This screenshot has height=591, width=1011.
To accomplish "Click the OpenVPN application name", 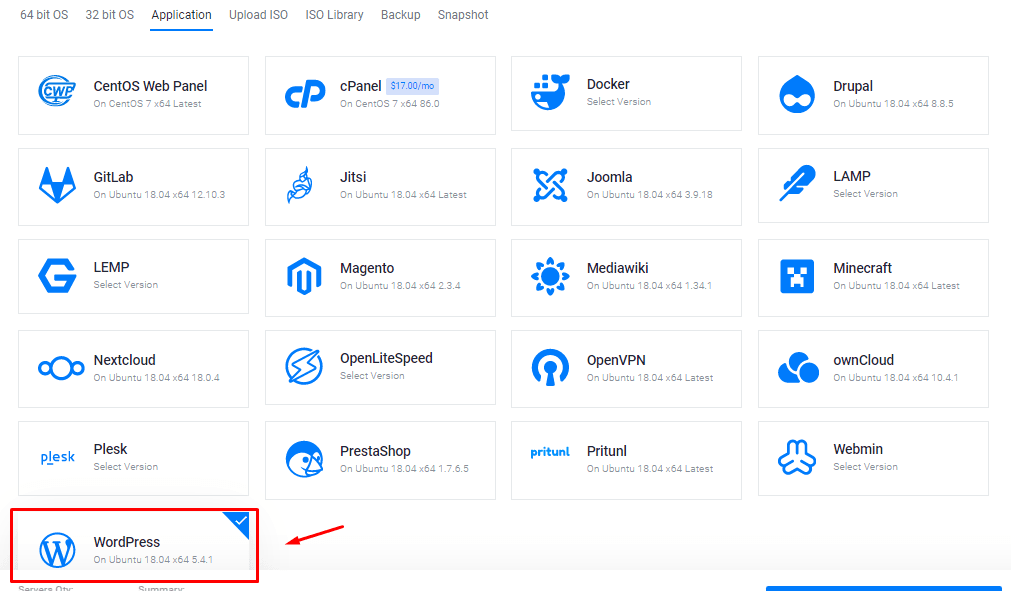I will [x=616, y=360].
